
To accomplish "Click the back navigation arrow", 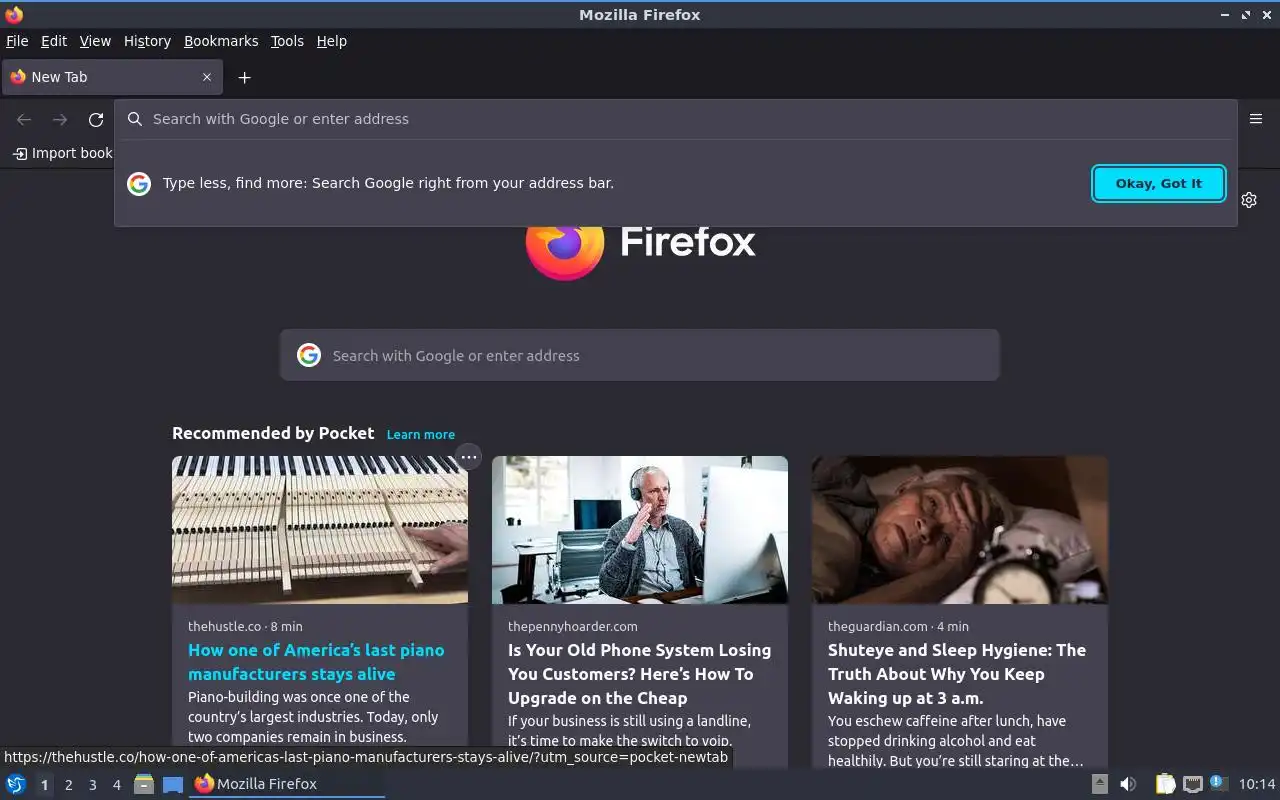I will coord(24,120).
